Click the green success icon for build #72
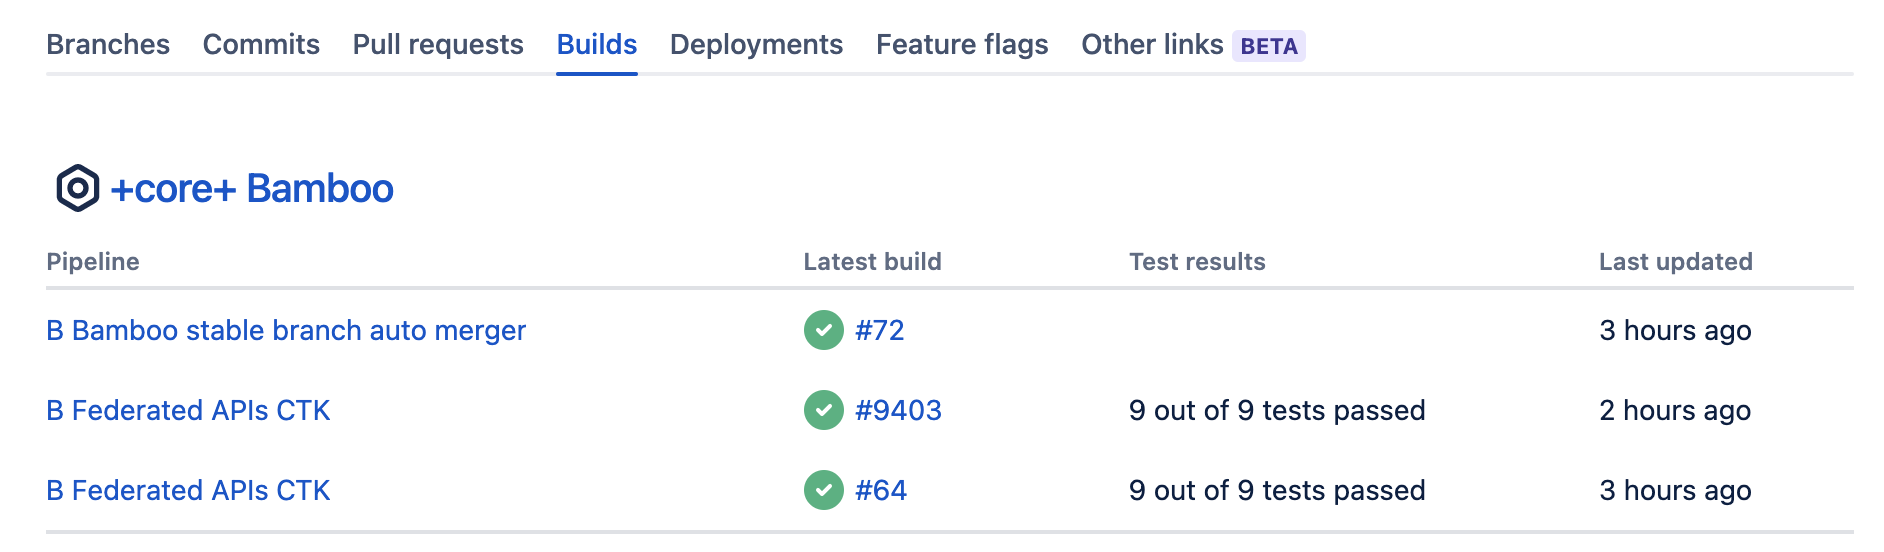1884x552 pixels. 824,330
